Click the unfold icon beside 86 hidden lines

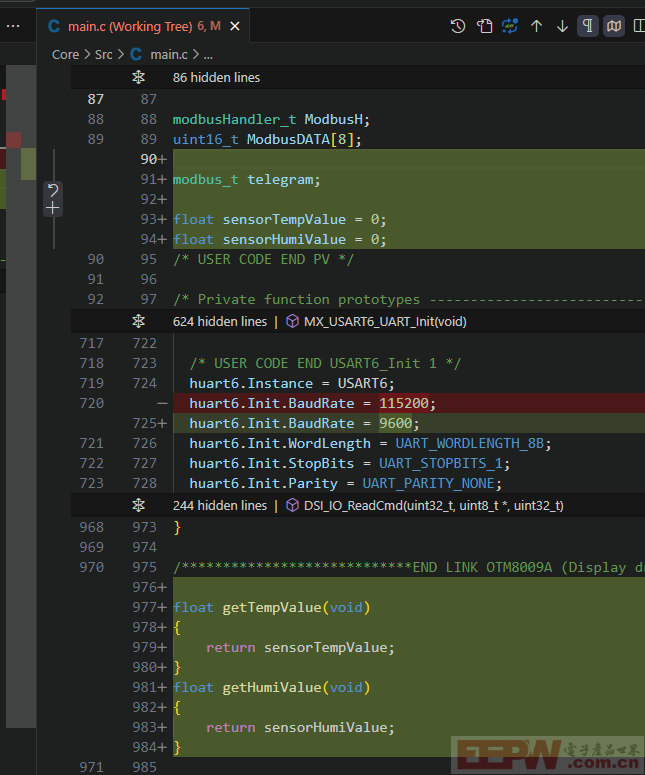[x=138, y=77]
